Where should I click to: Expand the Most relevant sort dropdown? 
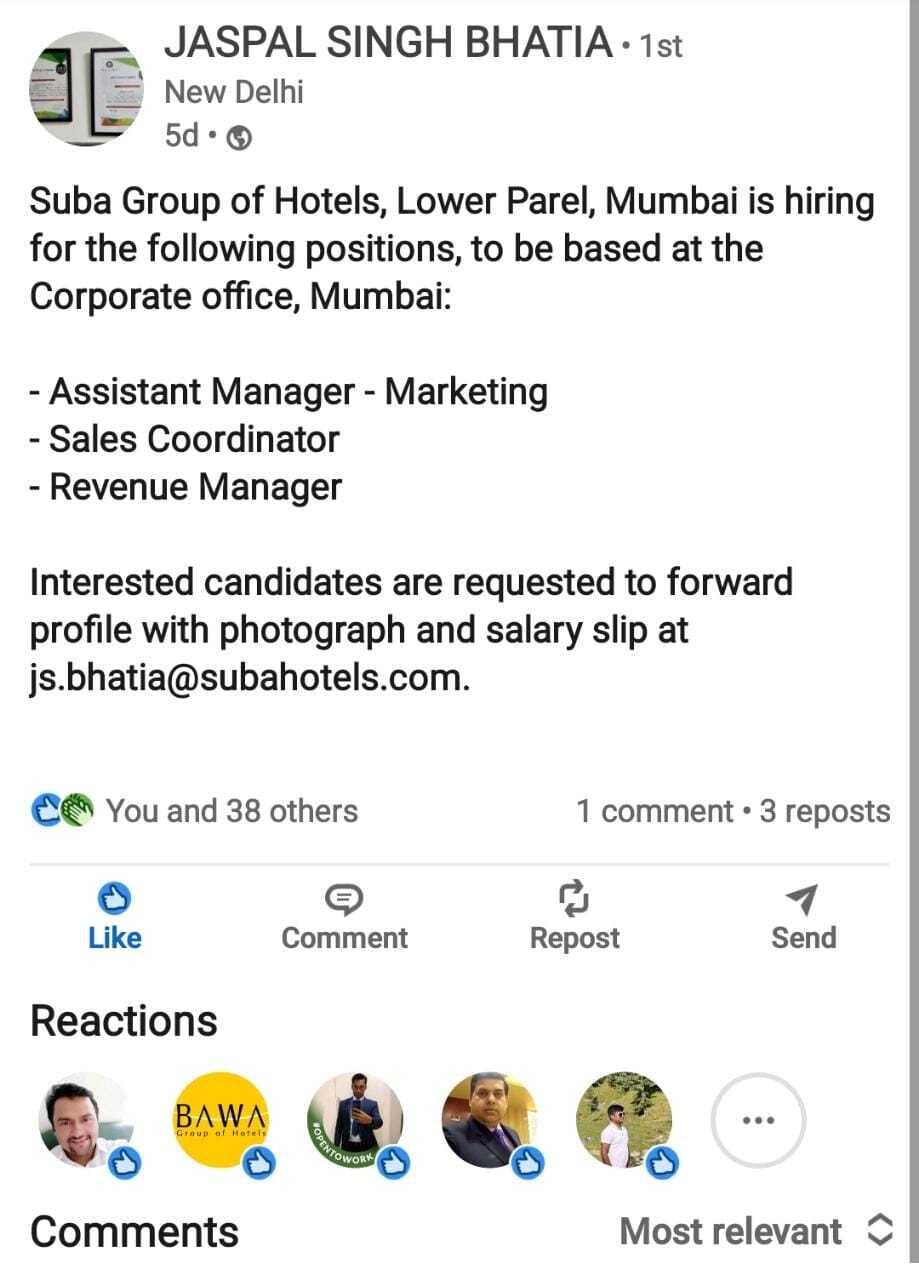click(731, 1232)
